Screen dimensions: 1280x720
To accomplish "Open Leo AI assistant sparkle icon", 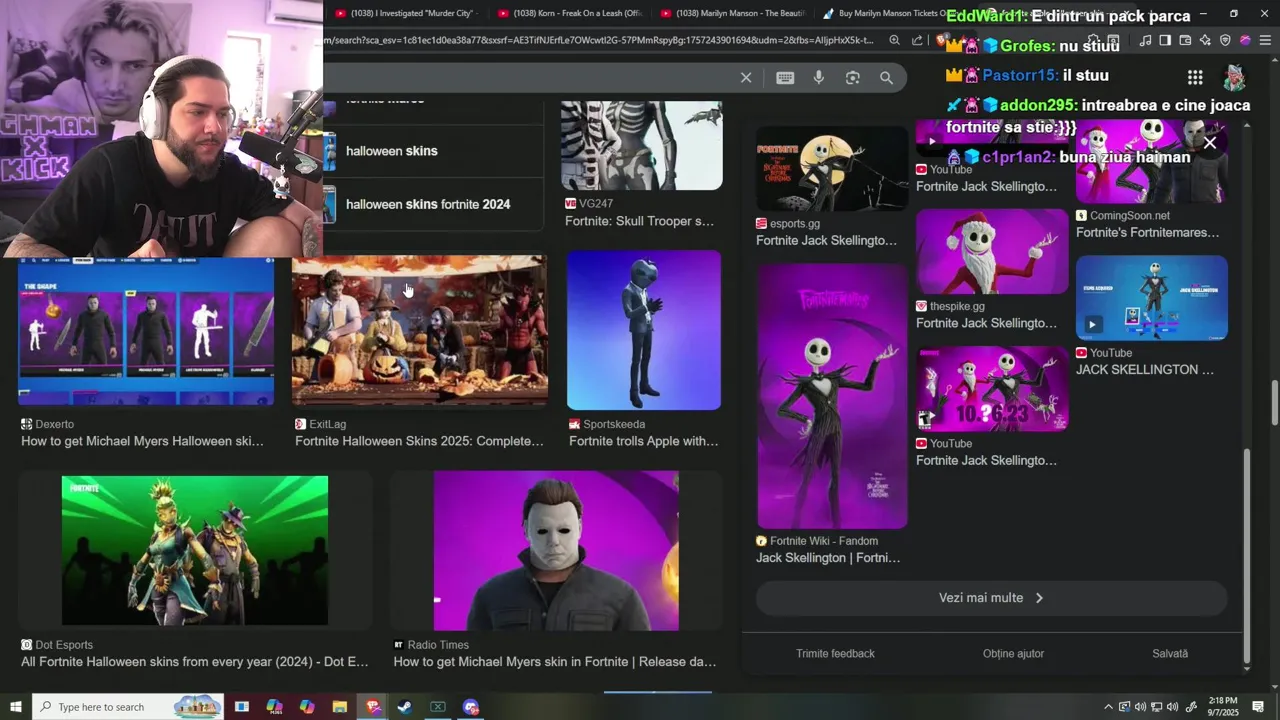I will point(1205,40).
